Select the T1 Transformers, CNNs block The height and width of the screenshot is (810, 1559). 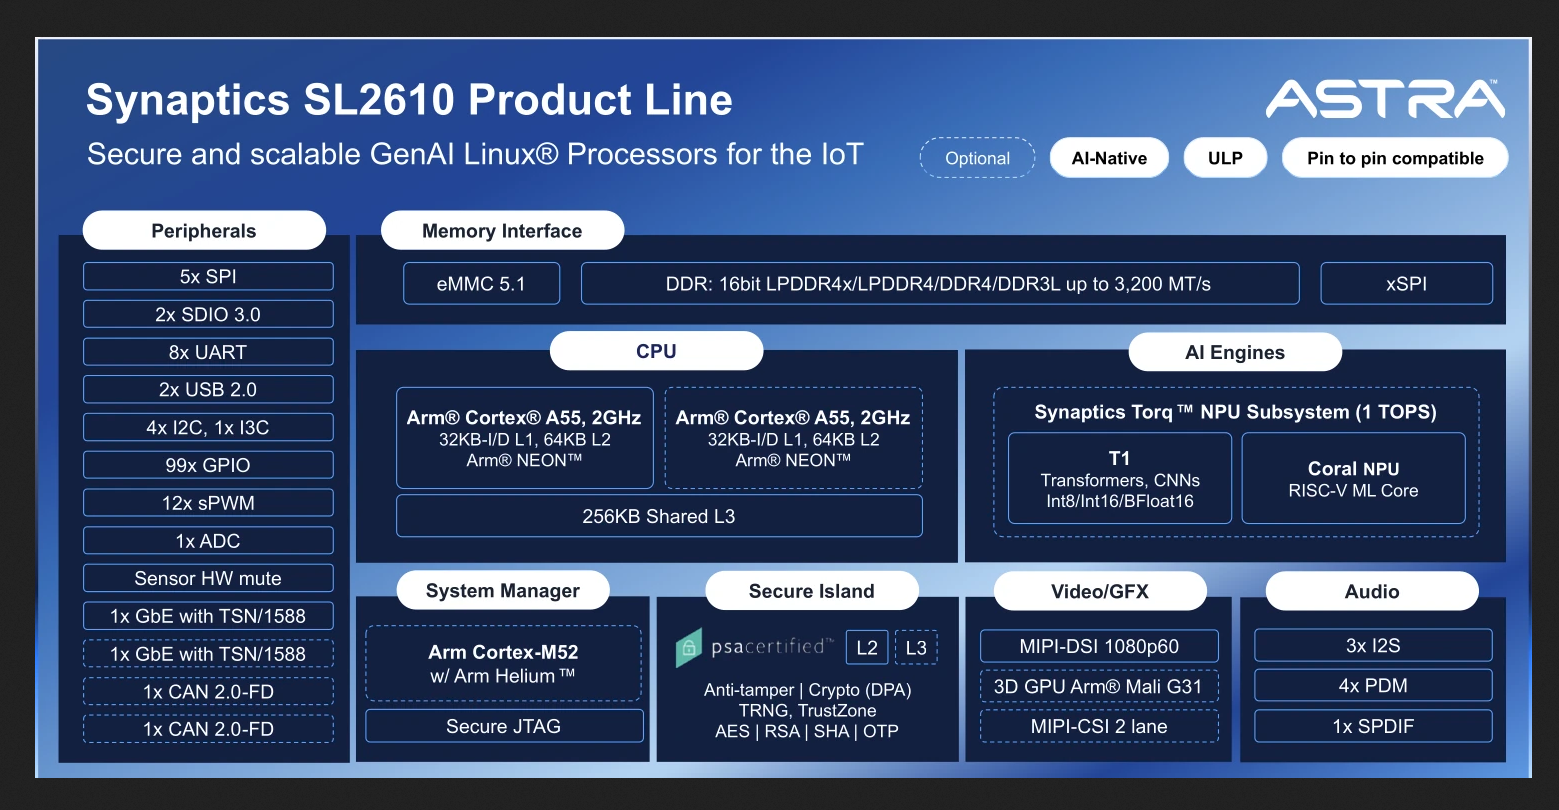pos(1120,478)
